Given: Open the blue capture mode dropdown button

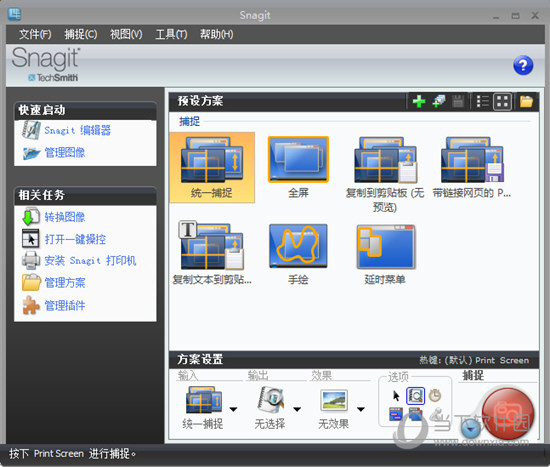Looking at the screenshot, I should pos(471,428).
